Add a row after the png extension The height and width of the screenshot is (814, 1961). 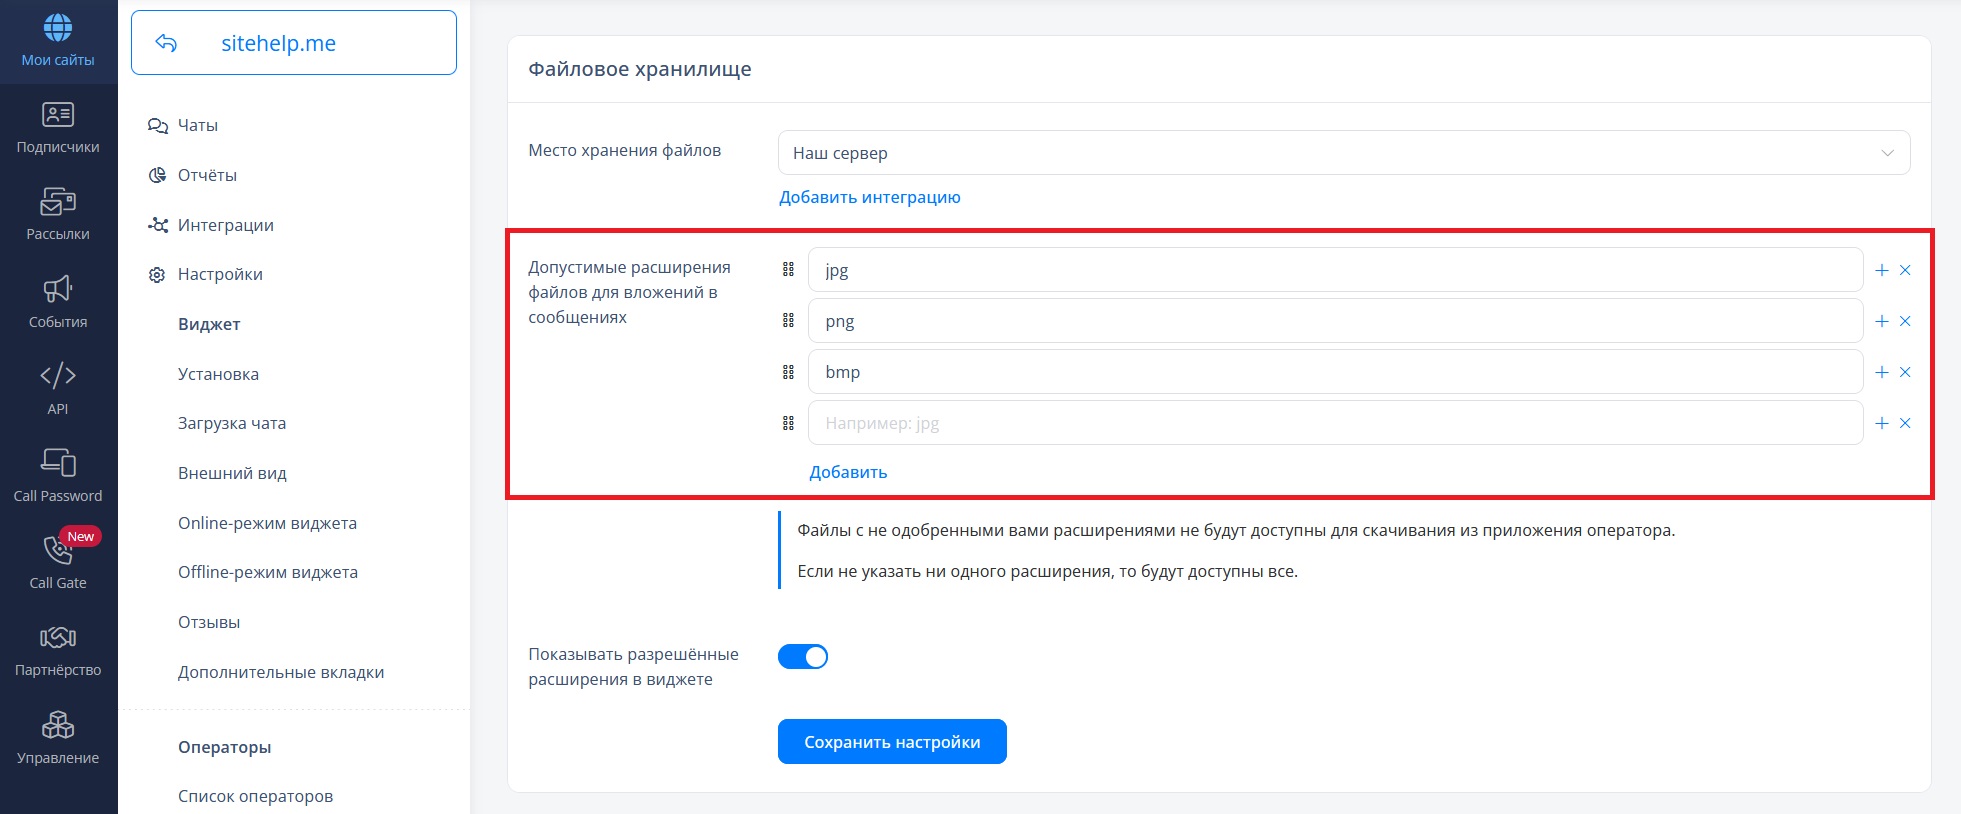point(1881,321)
